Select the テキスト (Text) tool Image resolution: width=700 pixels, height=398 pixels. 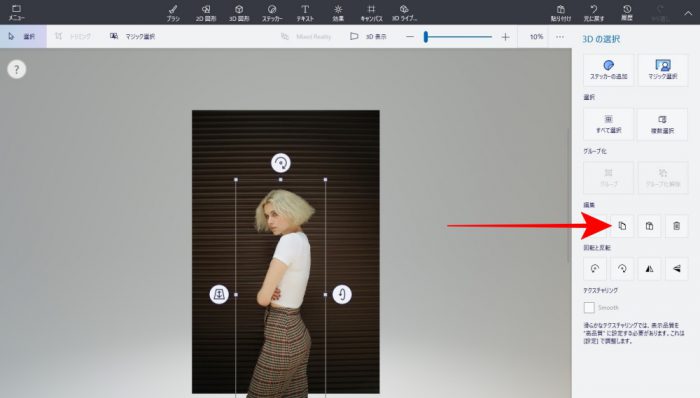click(x=305, y=12)
